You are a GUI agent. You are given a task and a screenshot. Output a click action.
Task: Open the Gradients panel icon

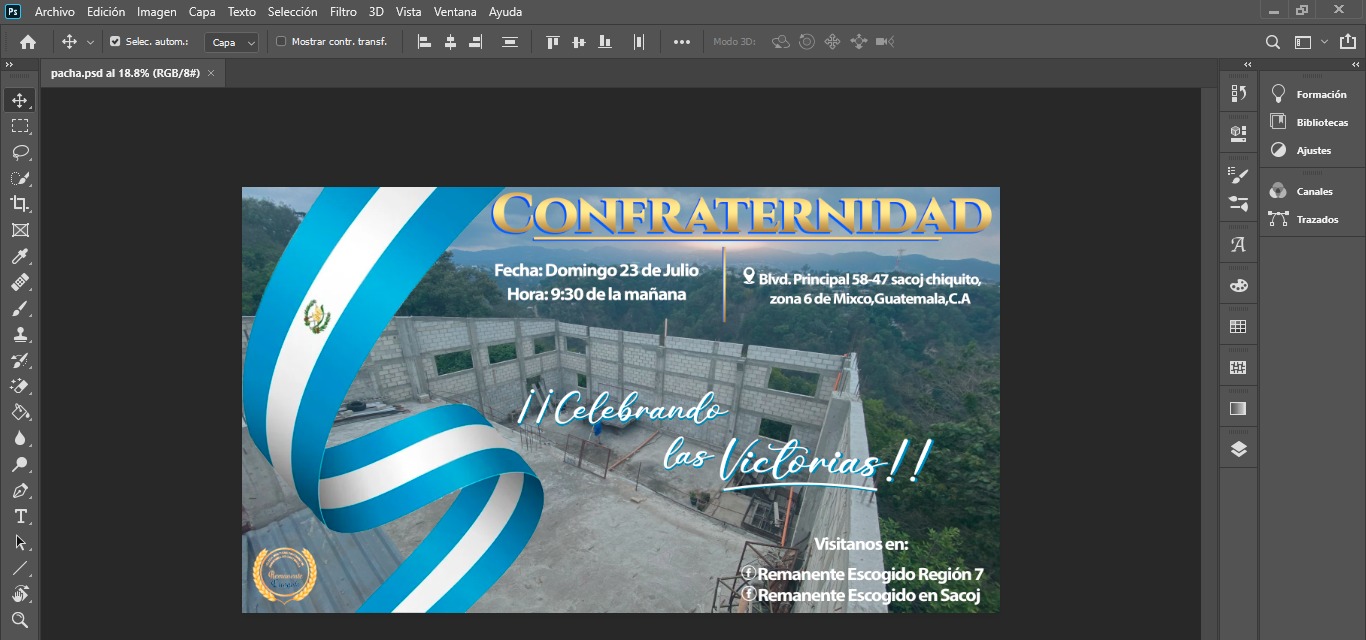1238,408
